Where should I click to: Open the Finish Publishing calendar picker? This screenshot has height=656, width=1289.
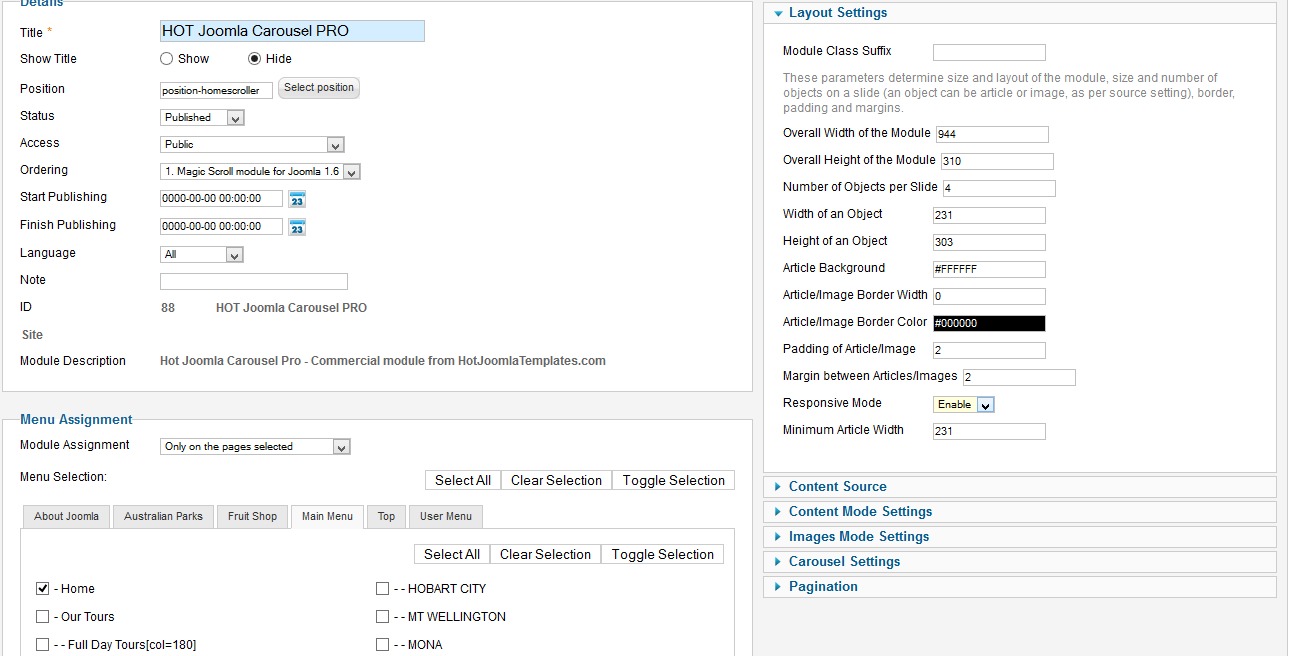tap(297, 227)
